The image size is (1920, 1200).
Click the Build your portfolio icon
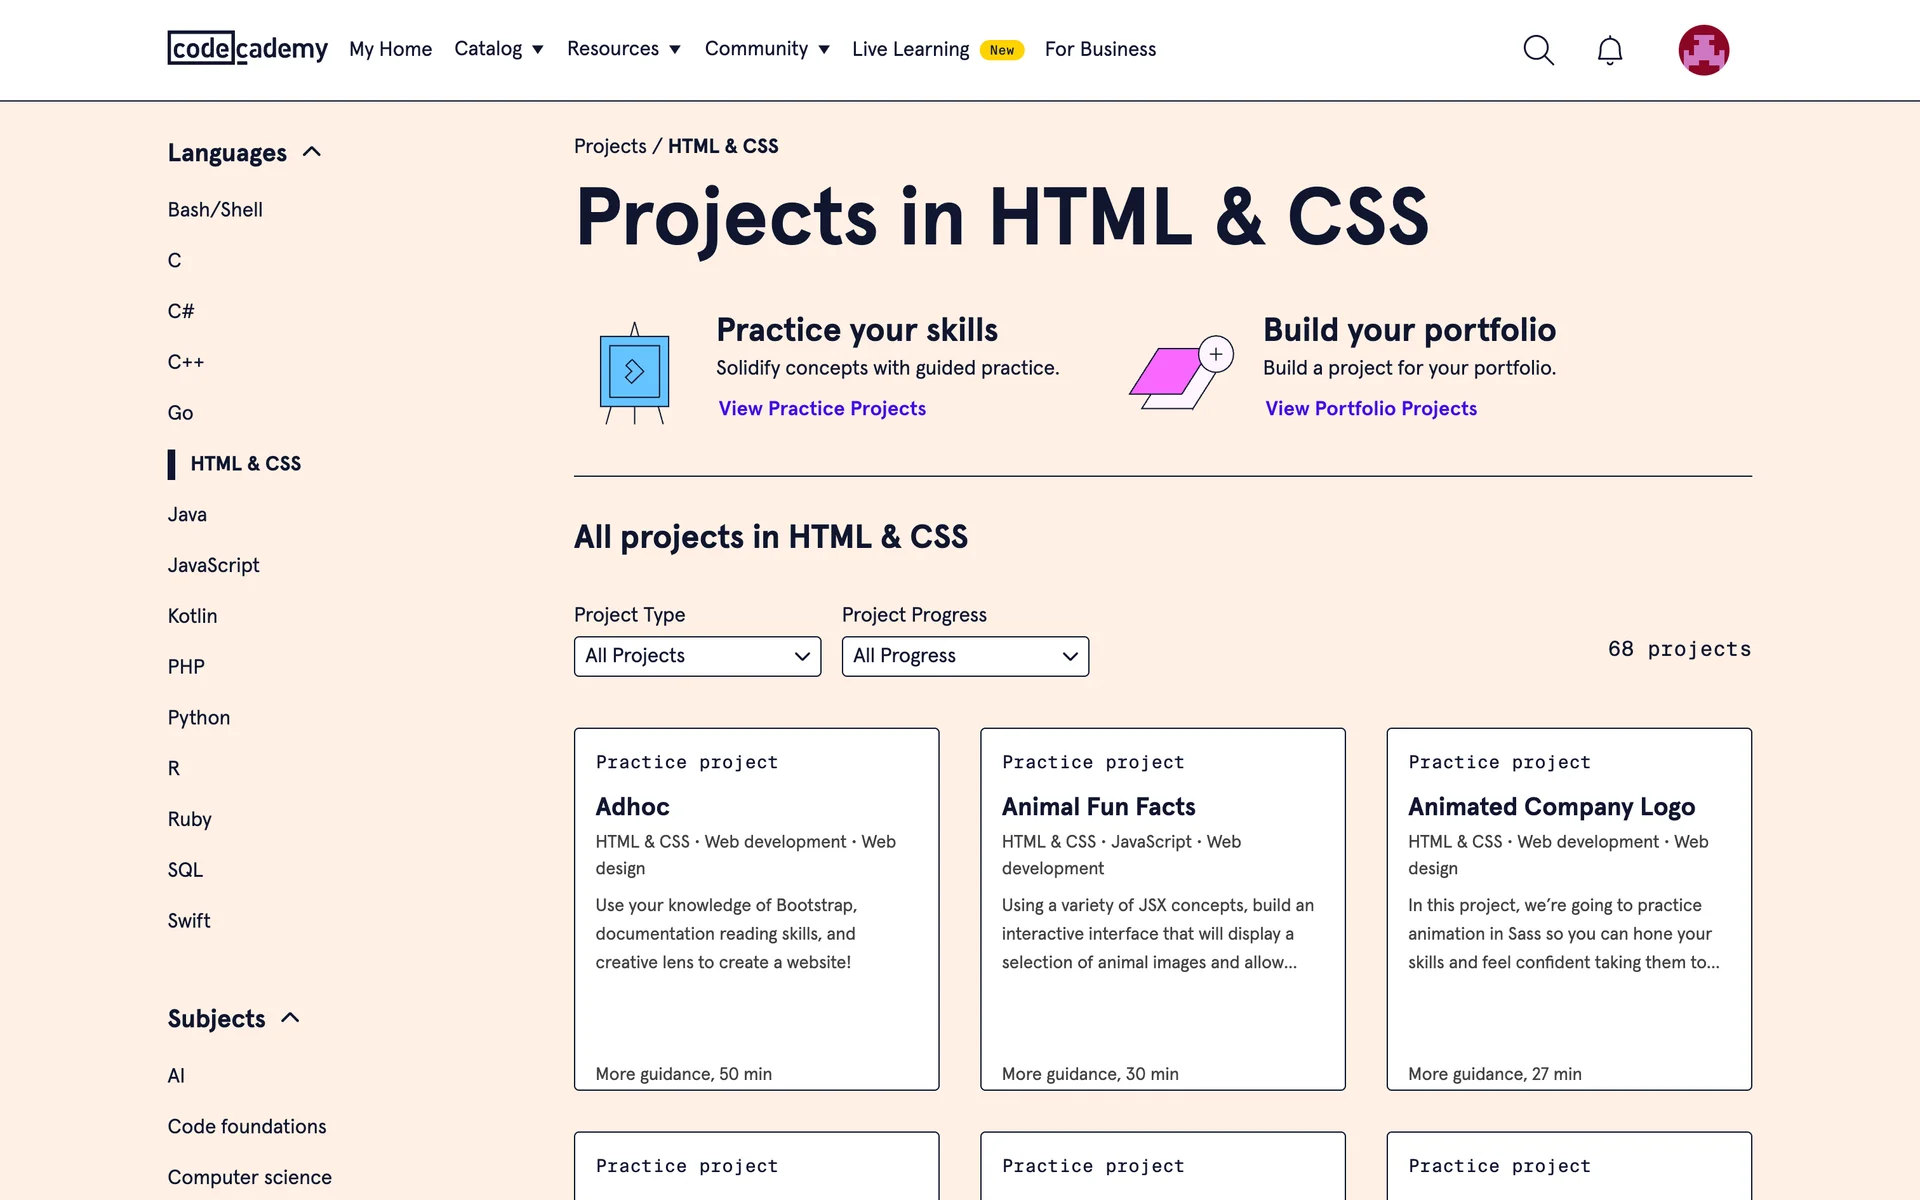[1181, 373]
